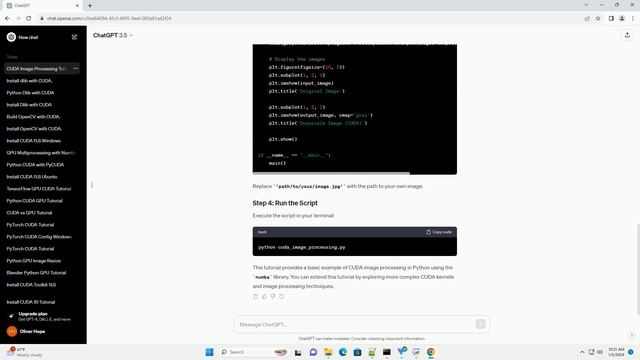640x360 pixels.
Task: Click the page vertical scrollbar
Action: click(638, 269)
